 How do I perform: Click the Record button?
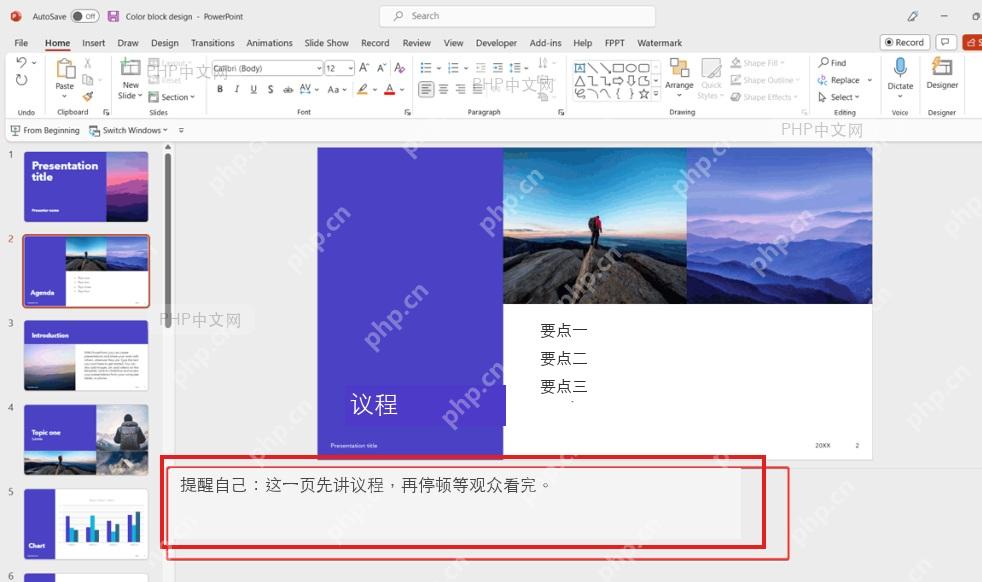[x=904, y=42]
